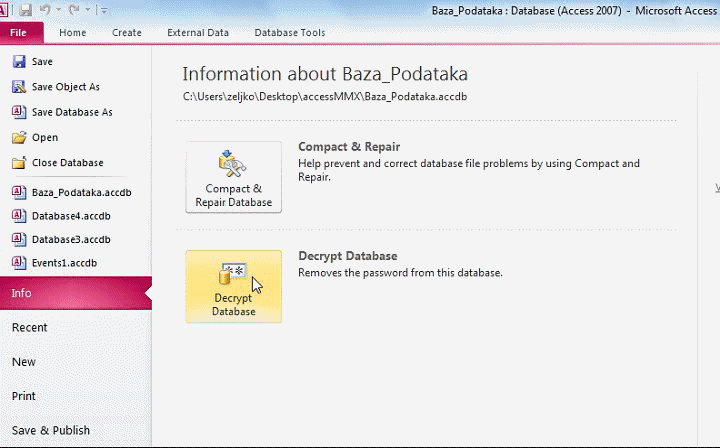720x448 pixels.
Task: Click the Close Database folder icon
Action: click(19, 162)
